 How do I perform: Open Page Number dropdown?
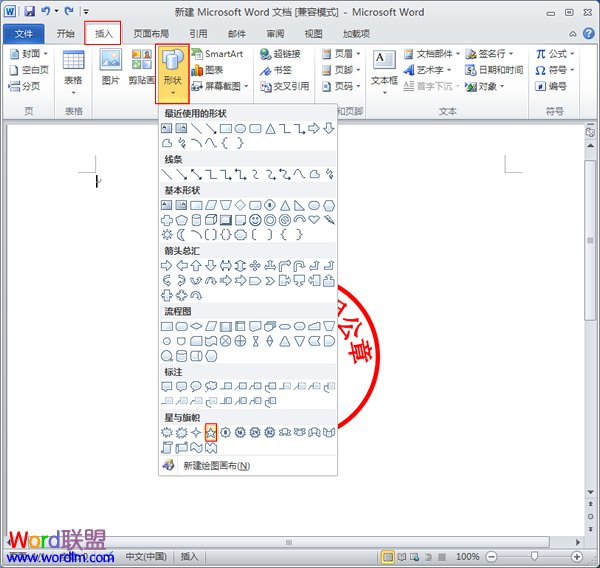(341, 87)
